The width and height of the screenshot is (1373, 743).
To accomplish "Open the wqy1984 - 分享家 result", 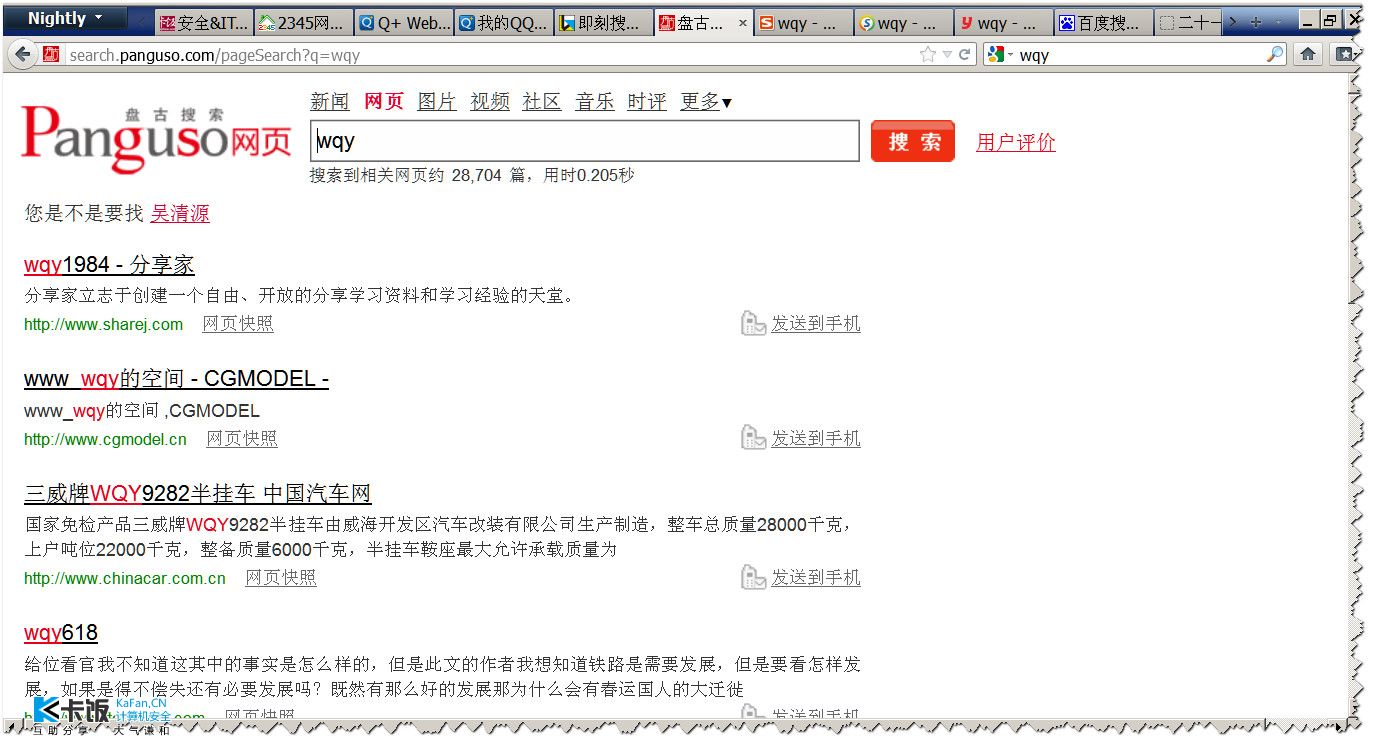I will click(x=109, y=265).
